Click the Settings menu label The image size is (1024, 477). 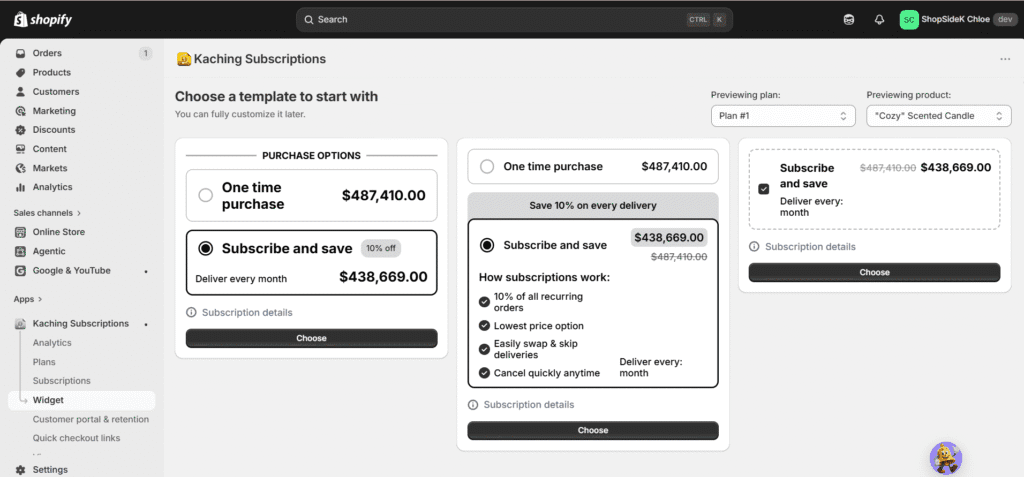[50, 470]
